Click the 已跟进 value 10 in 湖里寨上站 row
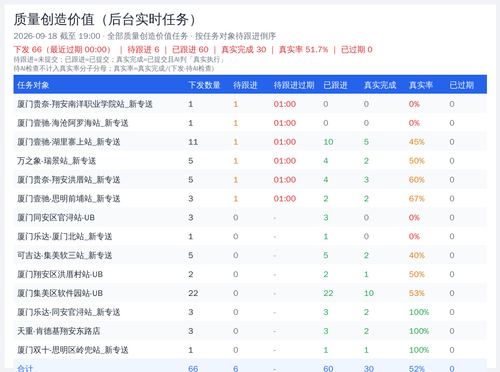Viewport: 500px width, 372px height. 328,142
